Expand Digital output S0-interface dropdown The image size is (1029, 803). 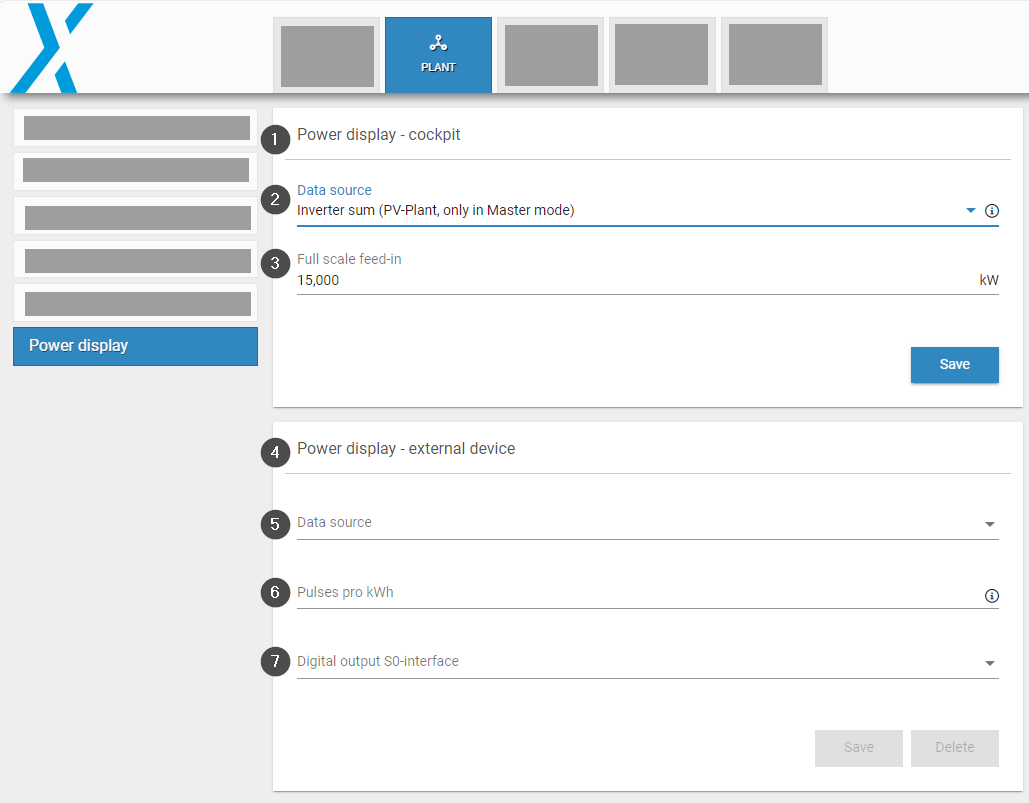pyautogui.click(x=989, y=663)
